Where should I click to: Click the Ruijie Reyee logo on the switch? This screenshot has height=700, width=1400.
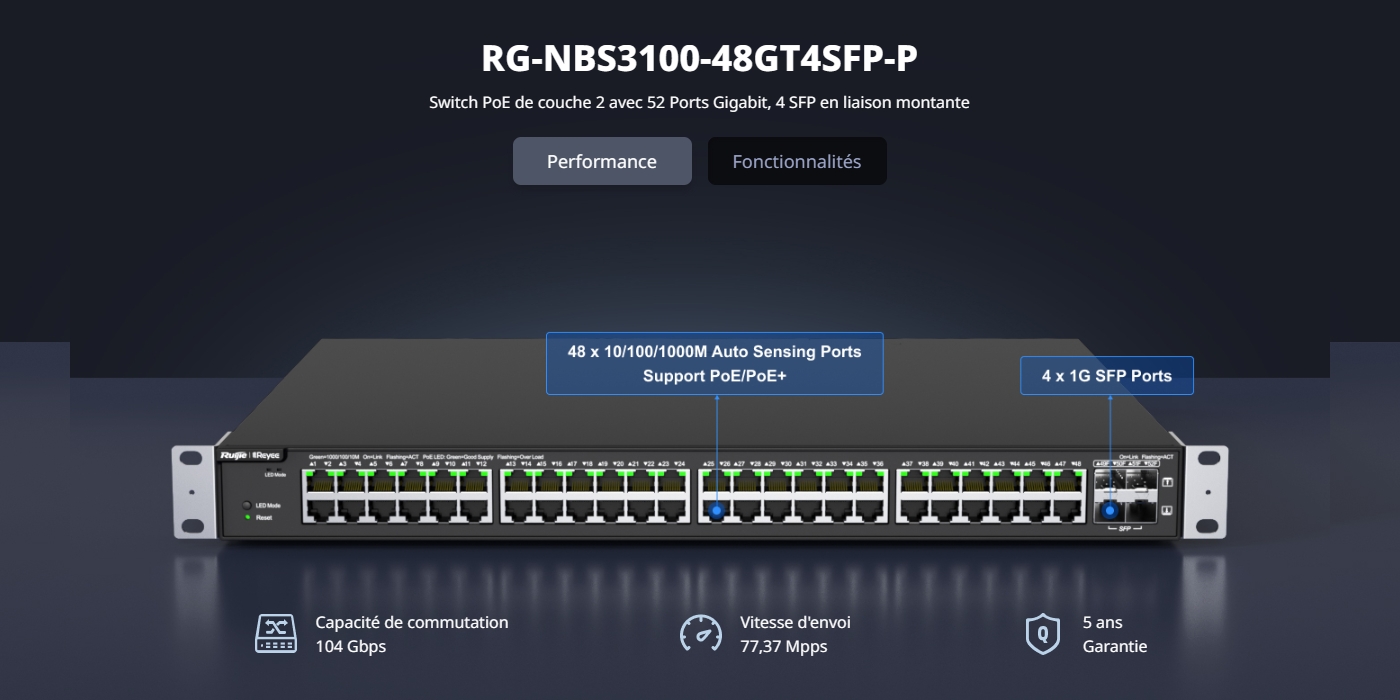click(250, 456)
